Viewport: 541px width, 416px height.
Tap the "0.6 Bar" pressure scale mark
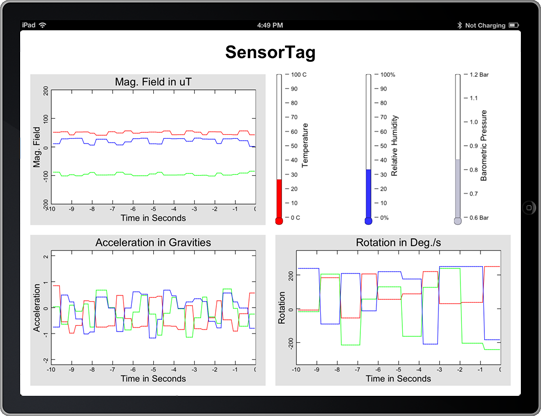coord(479,218)
